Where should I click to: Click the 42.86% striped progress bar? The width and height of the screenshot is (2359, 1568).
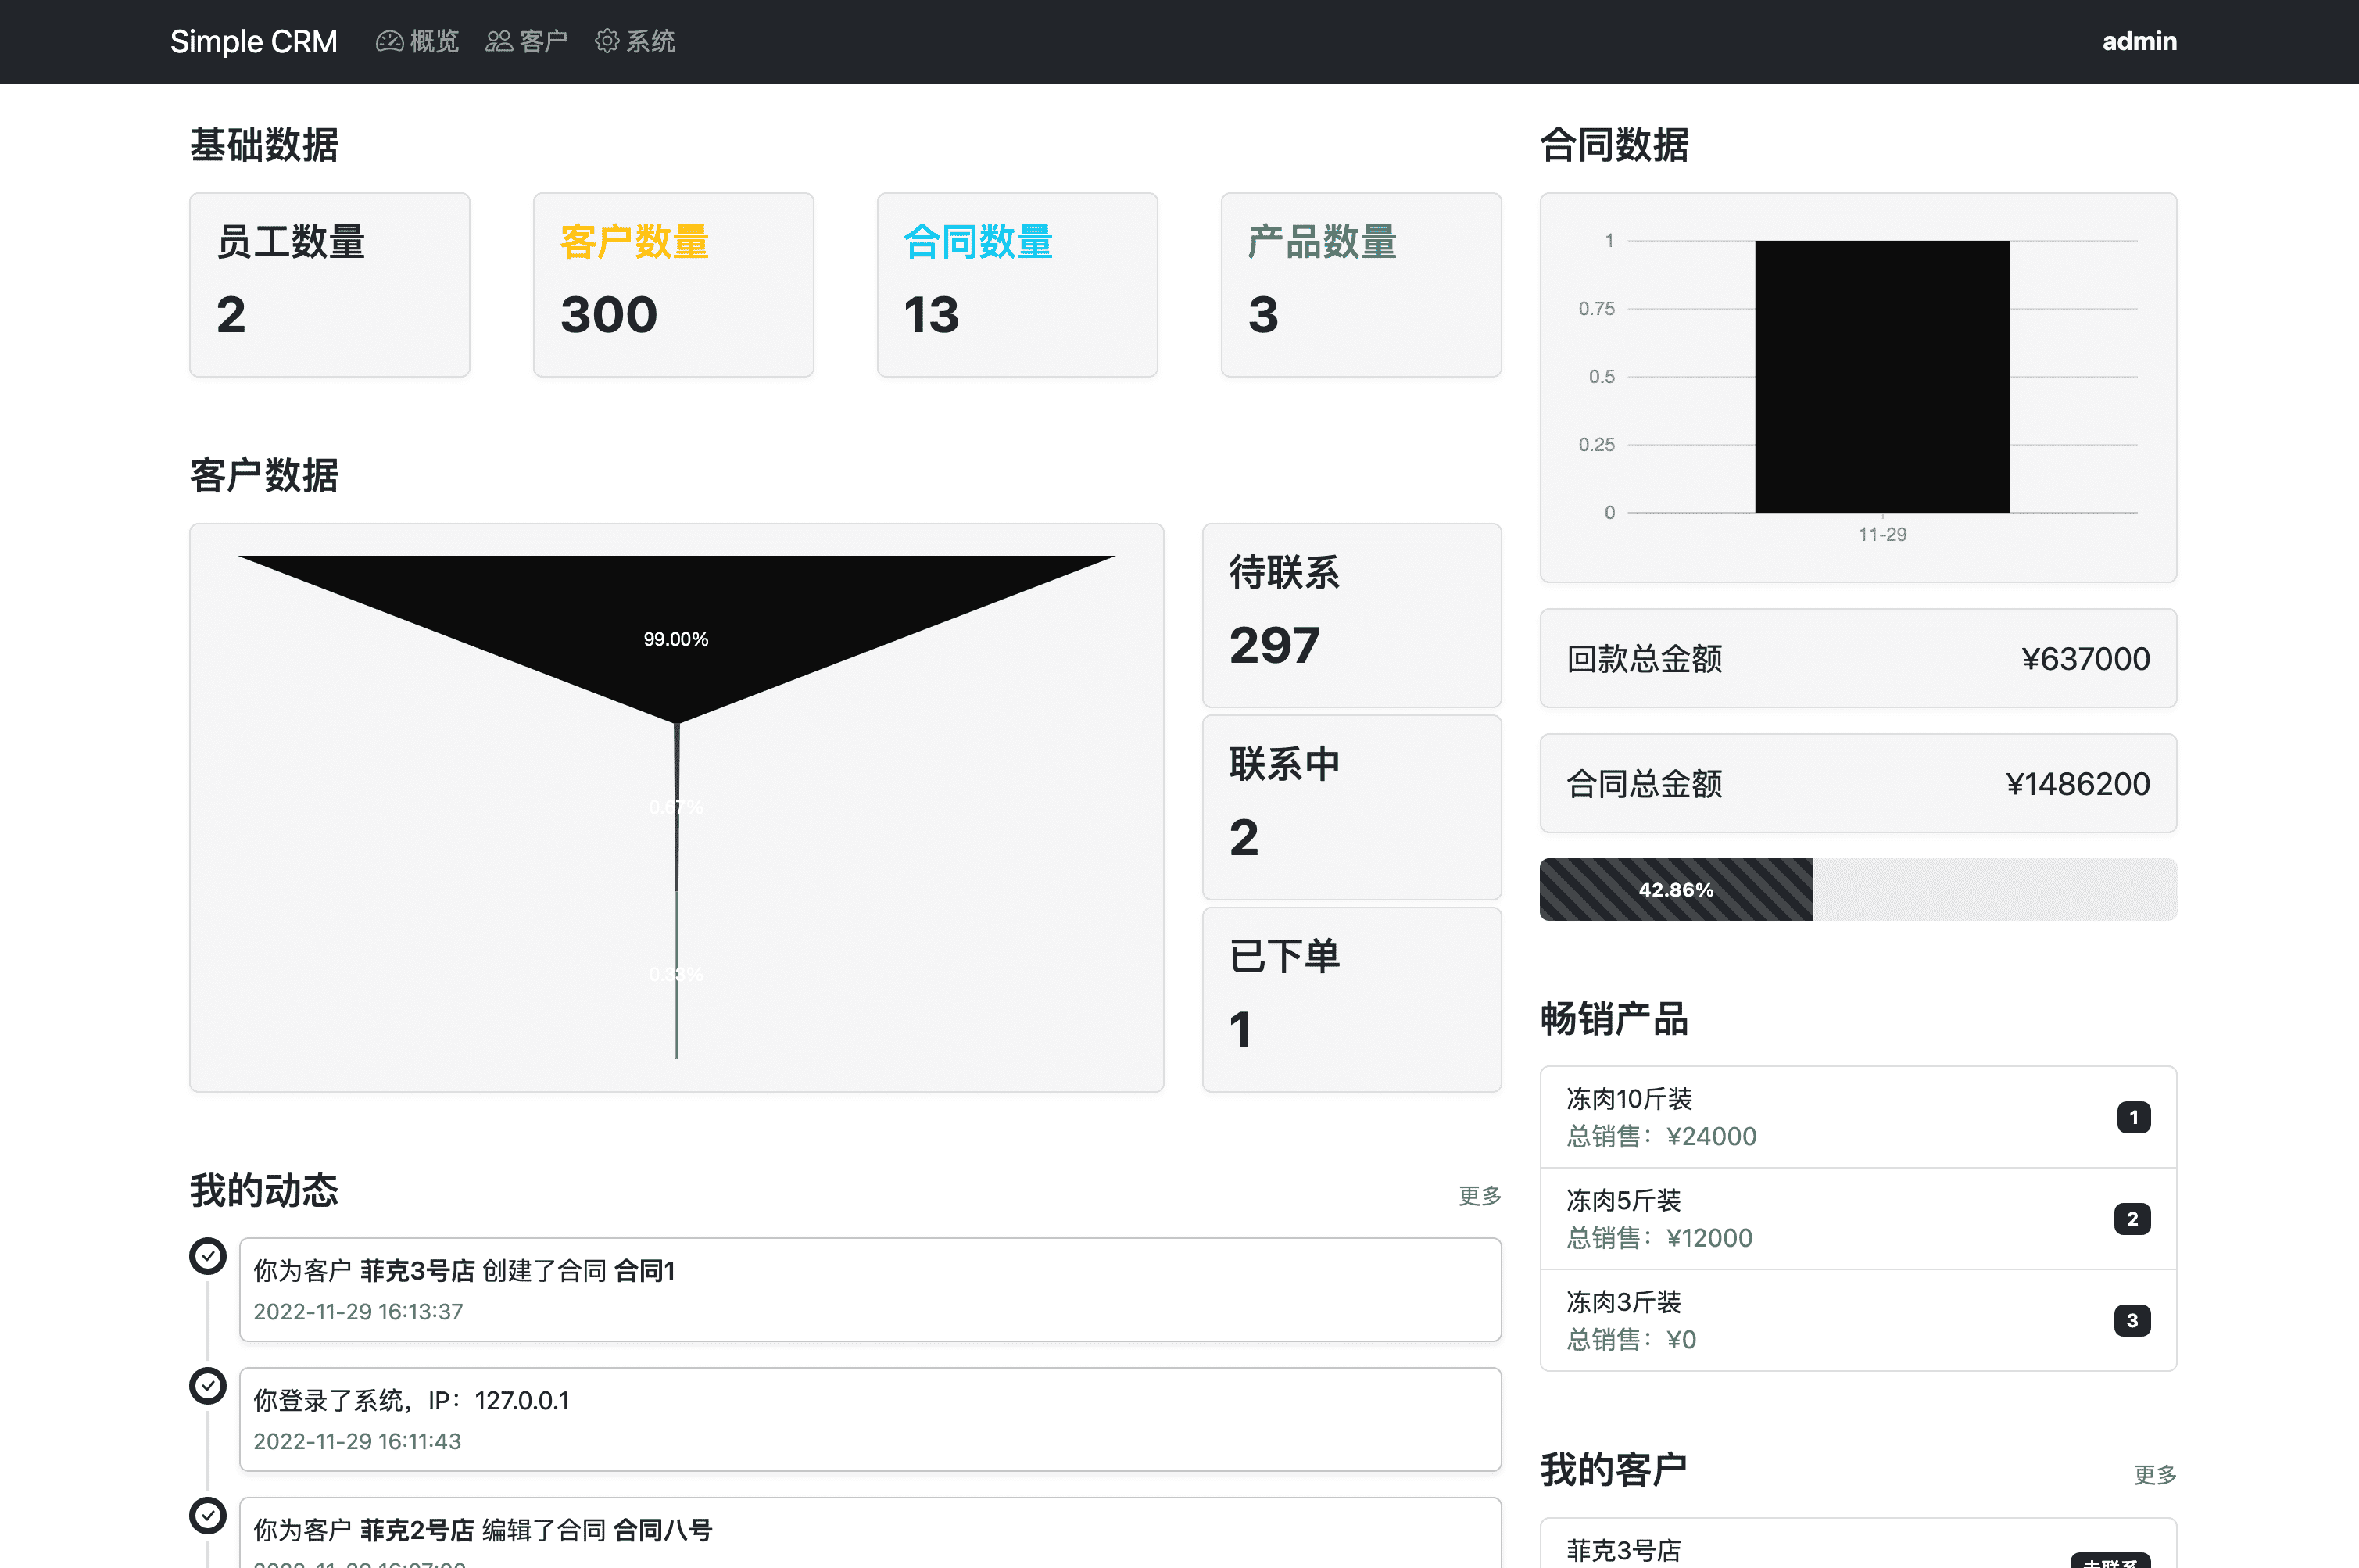click(1676, 889)
